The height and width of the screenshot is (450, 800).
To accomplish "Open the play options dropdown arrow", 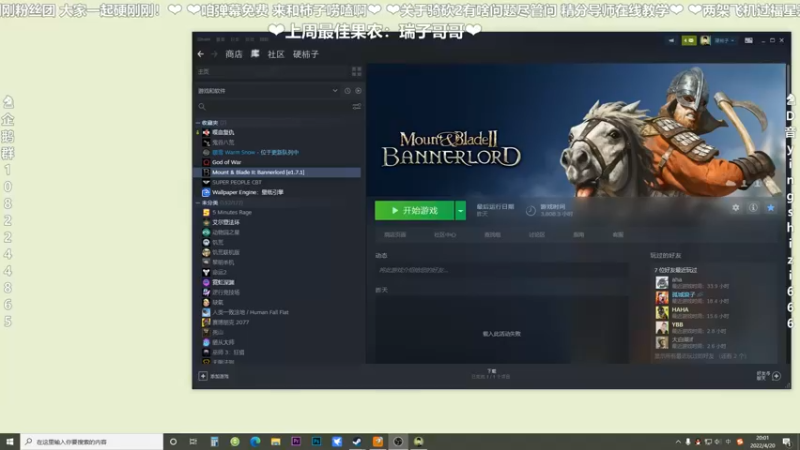I will coord(460,211).
